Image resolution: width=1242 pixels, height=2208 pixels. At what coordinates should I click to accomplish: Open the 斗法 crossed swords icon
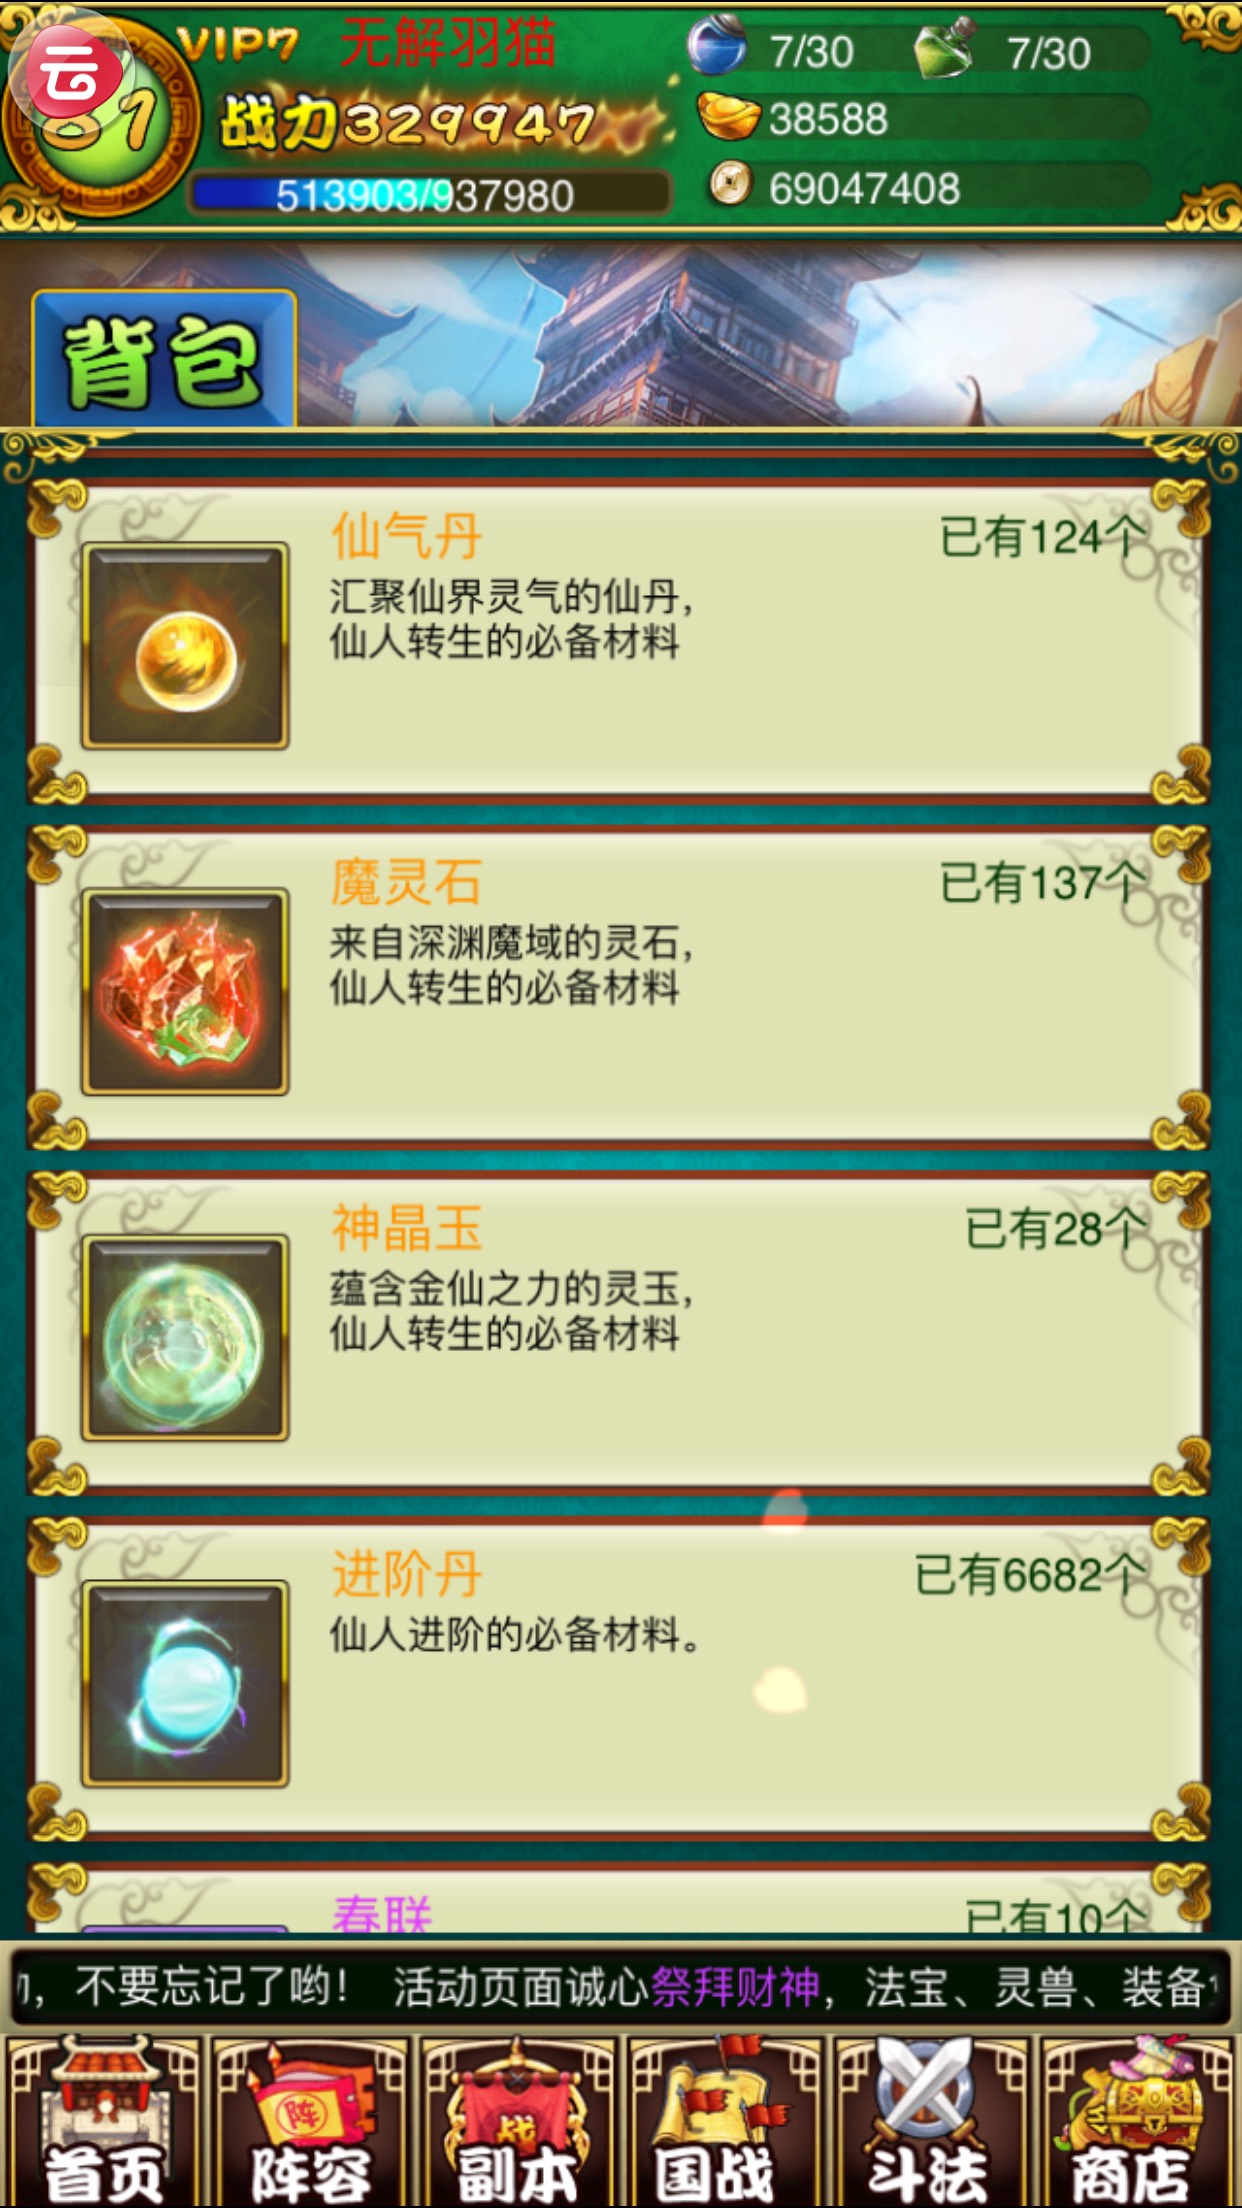(931, 2122)
